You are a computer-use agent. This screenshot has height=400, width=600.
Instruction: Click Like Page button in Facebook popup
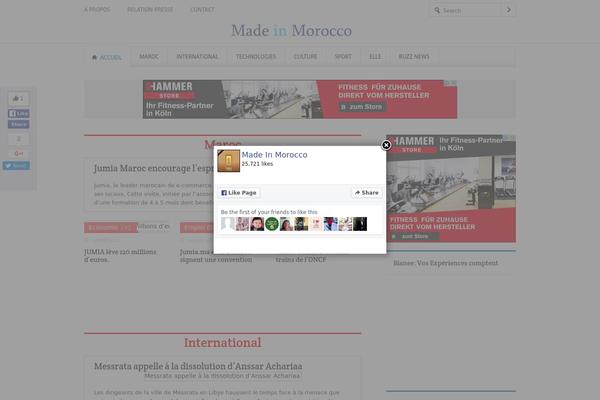[x=239, y=193]
